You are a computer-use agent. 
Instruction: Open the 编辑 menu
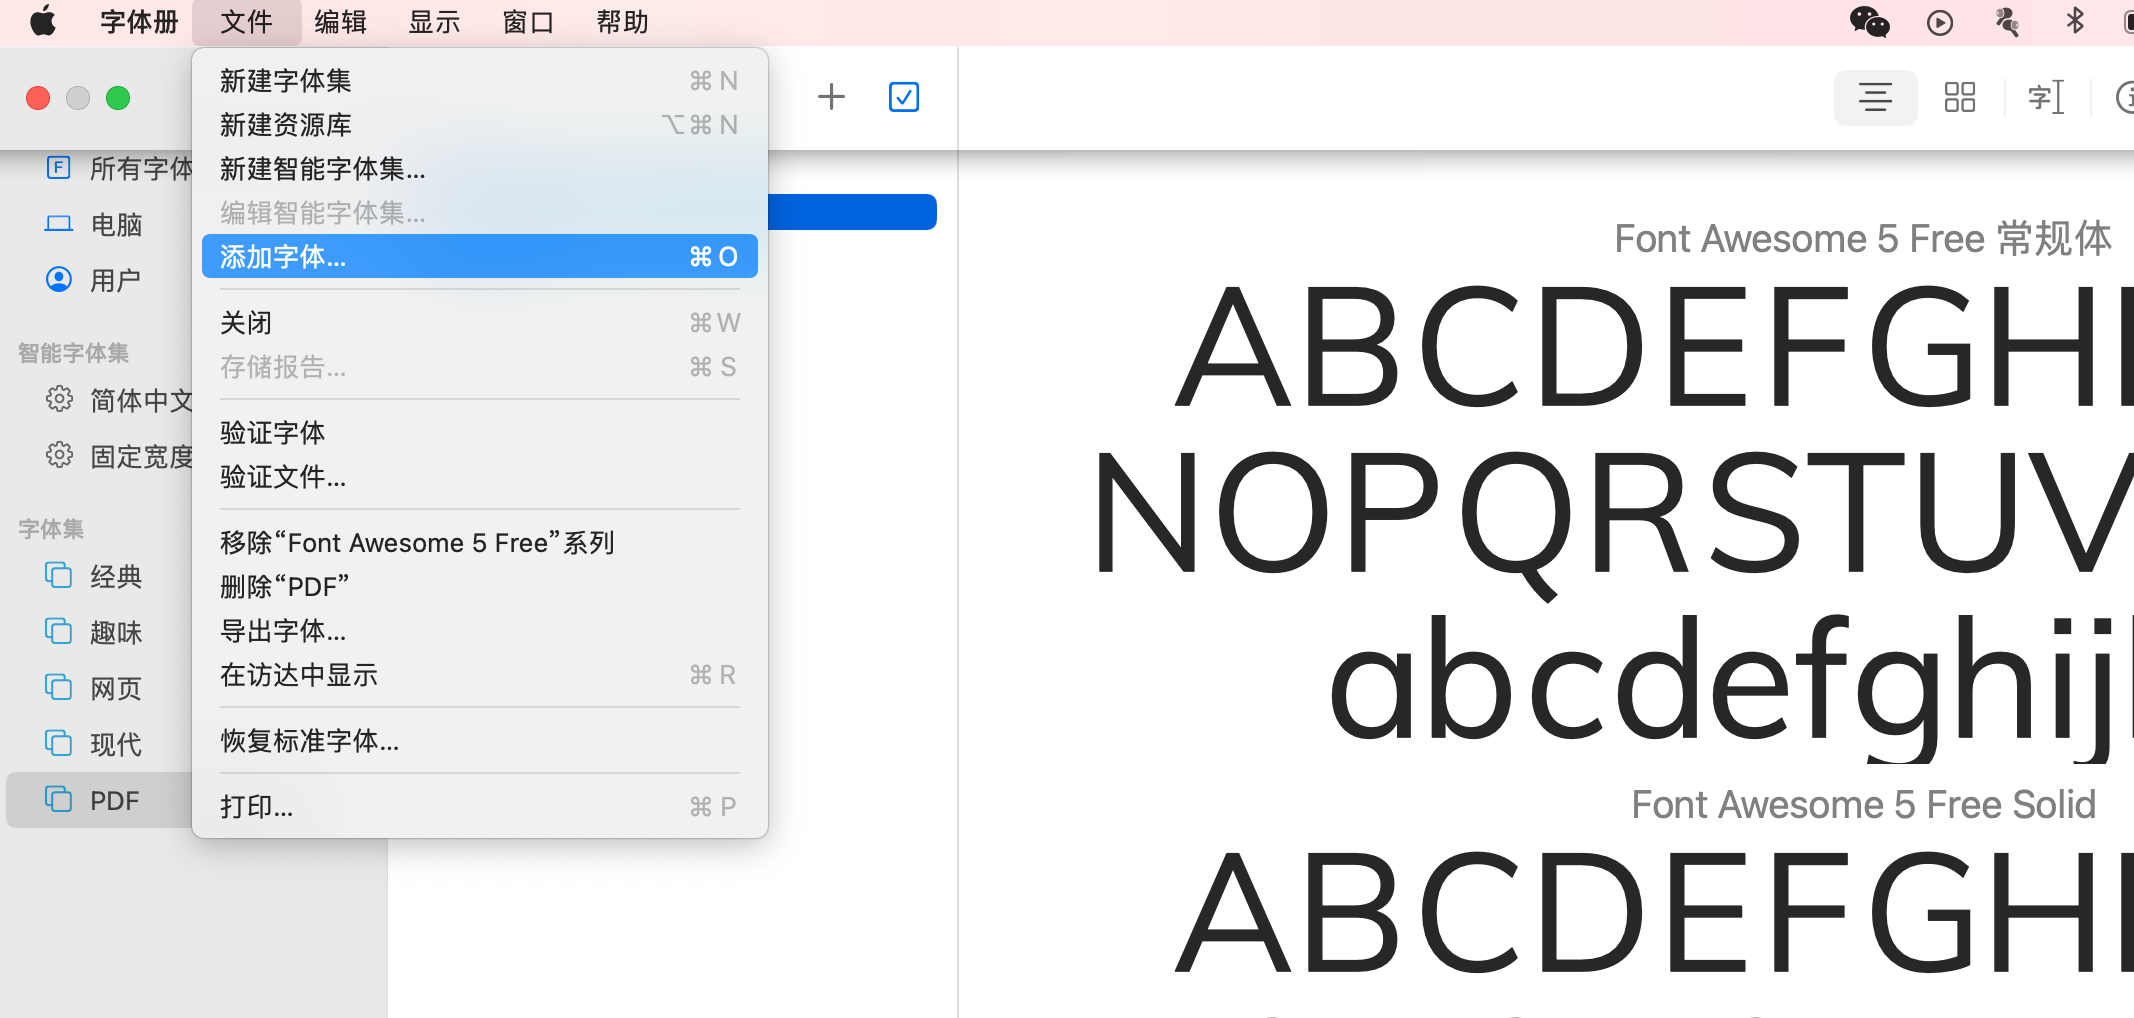click(x=340, y=22)
